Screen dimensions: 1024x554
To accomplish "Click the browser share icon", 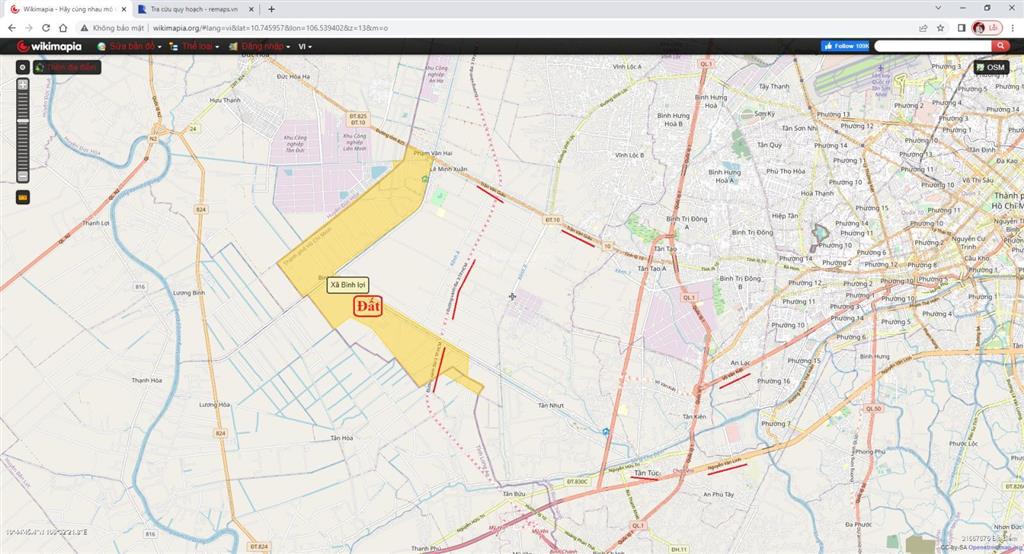I will [922, 28].
